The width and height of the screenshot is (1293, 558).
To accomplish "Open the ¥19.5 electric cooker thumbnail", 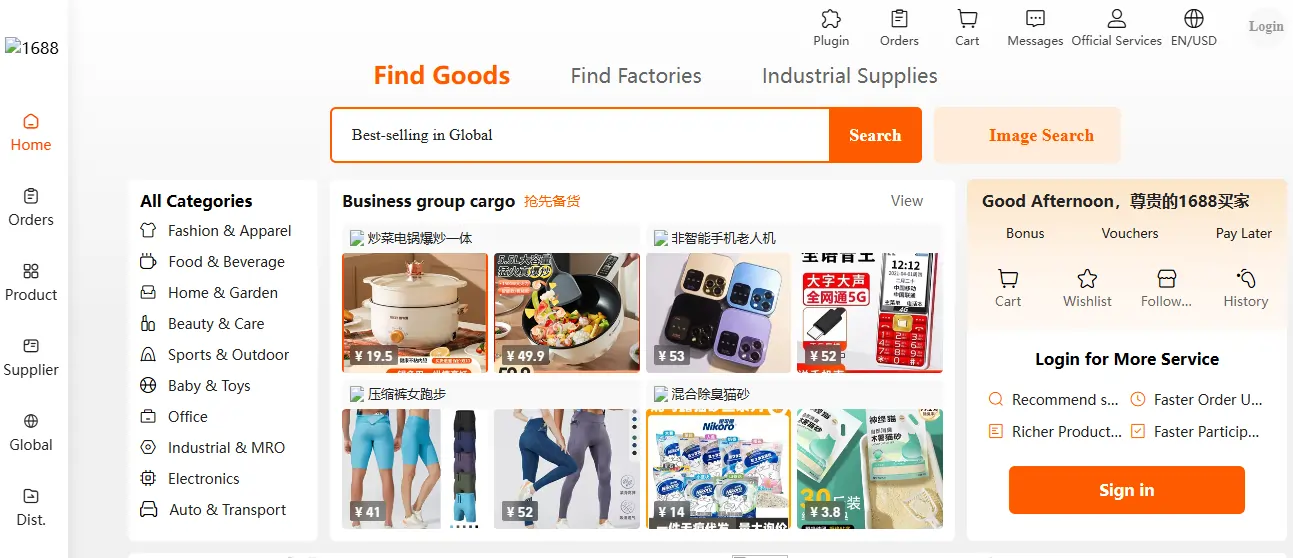I will [415, 312].
